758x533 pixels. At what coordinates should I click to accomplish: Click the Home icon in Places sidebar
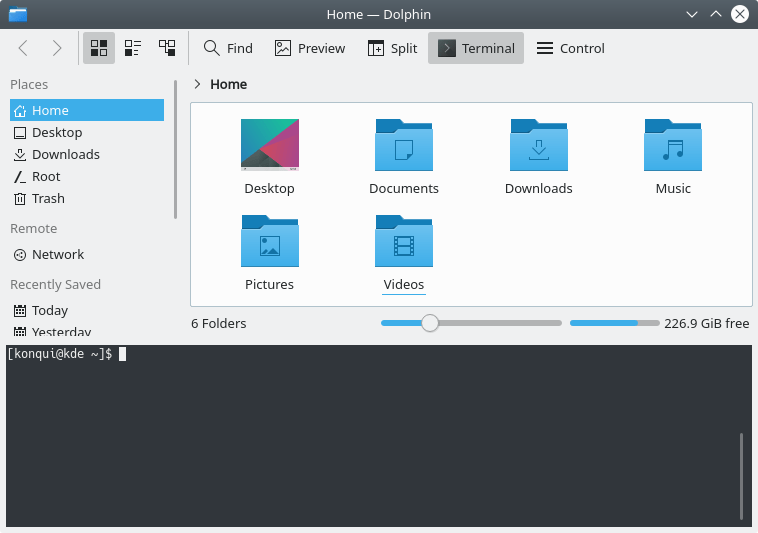20,111
